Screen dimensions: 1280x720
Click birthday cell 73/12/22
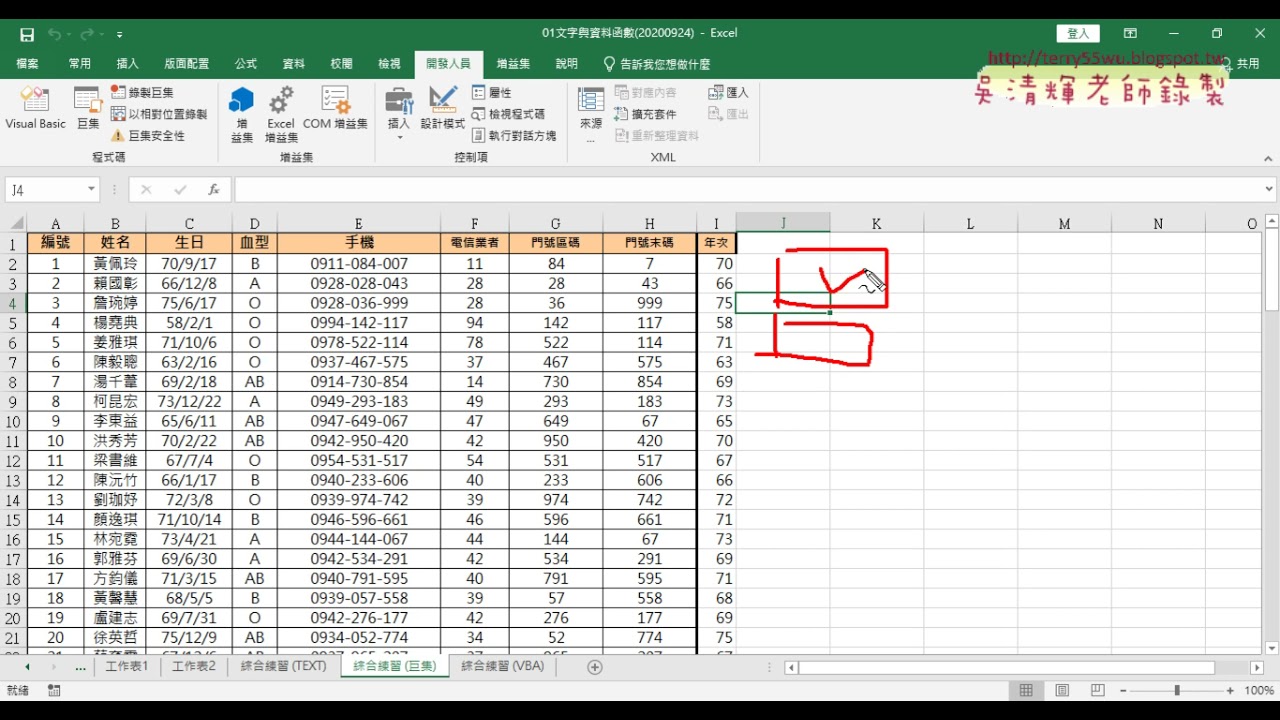coord(189,401)
